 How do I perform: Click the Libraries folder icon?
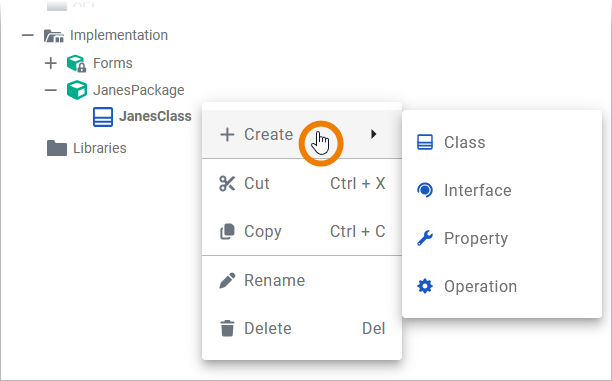57,148
